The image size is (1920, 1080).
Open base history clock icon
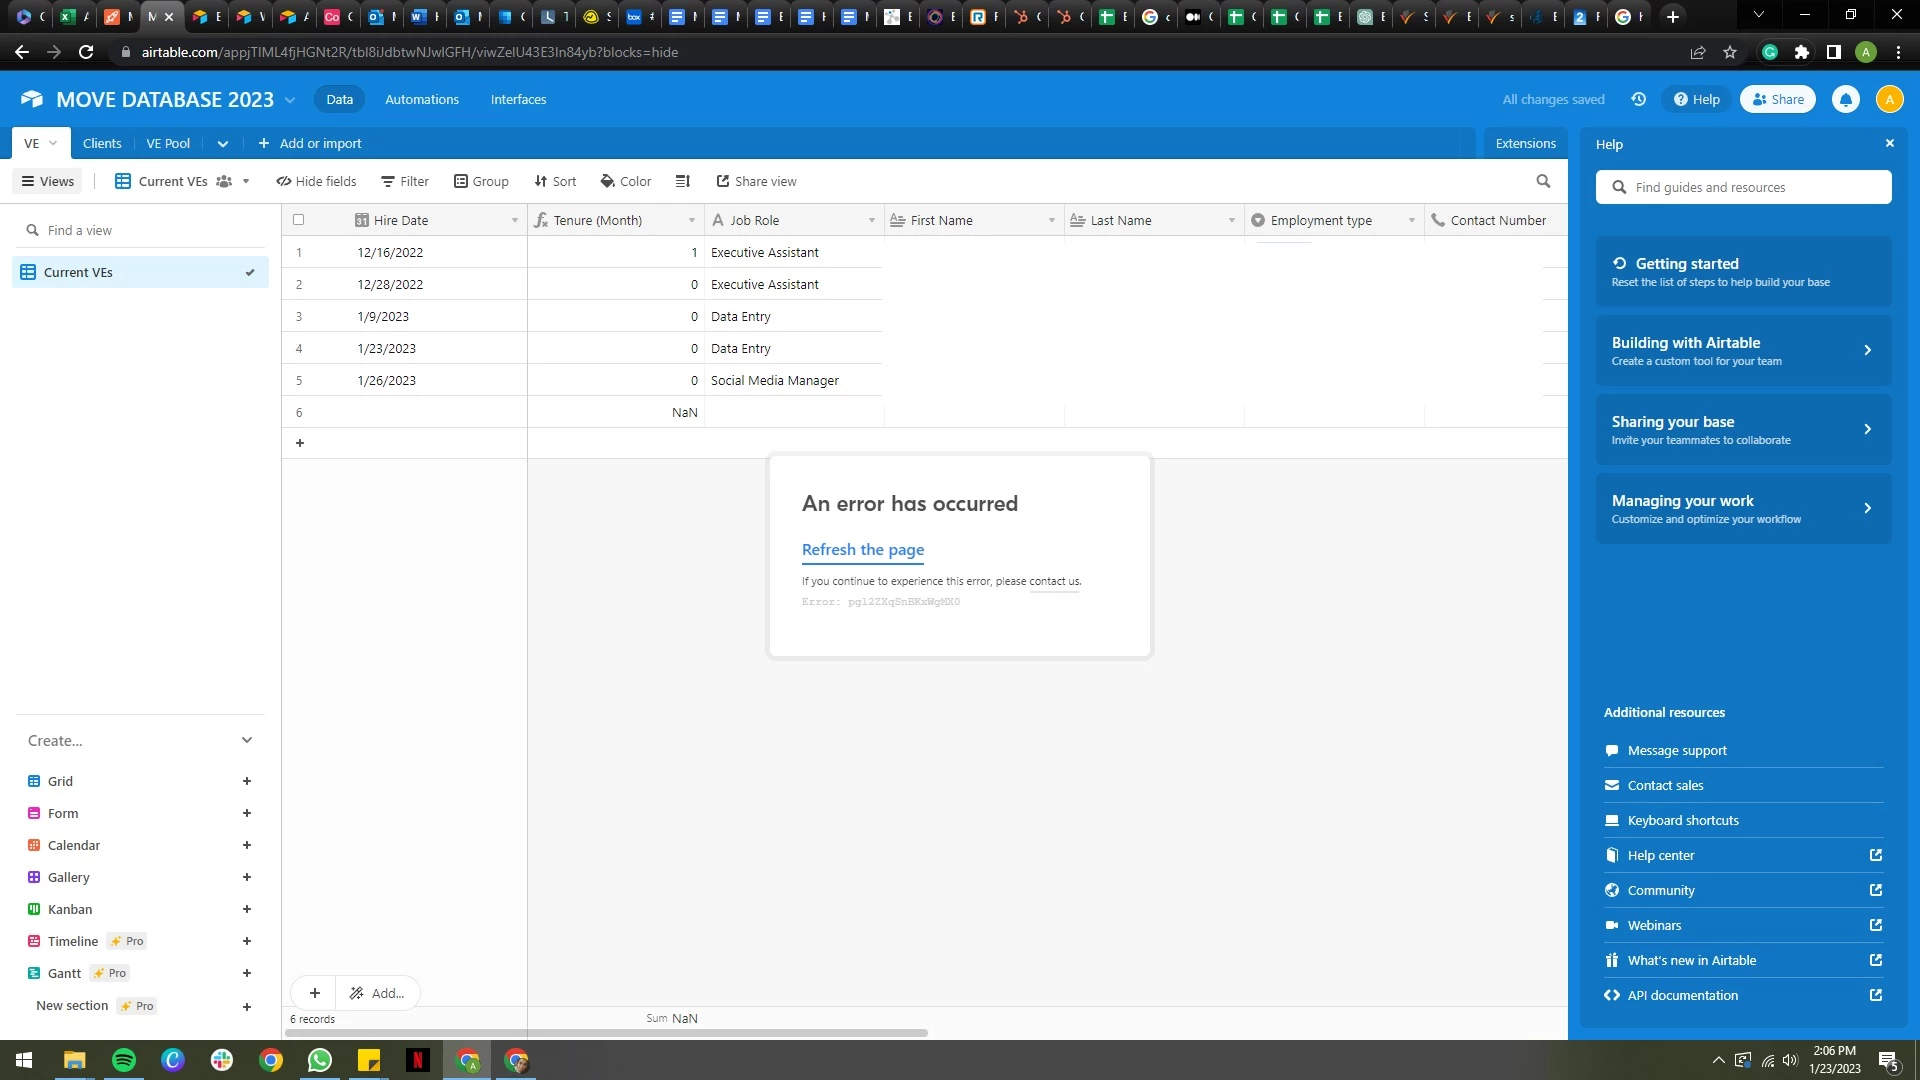click(1638, 99)
